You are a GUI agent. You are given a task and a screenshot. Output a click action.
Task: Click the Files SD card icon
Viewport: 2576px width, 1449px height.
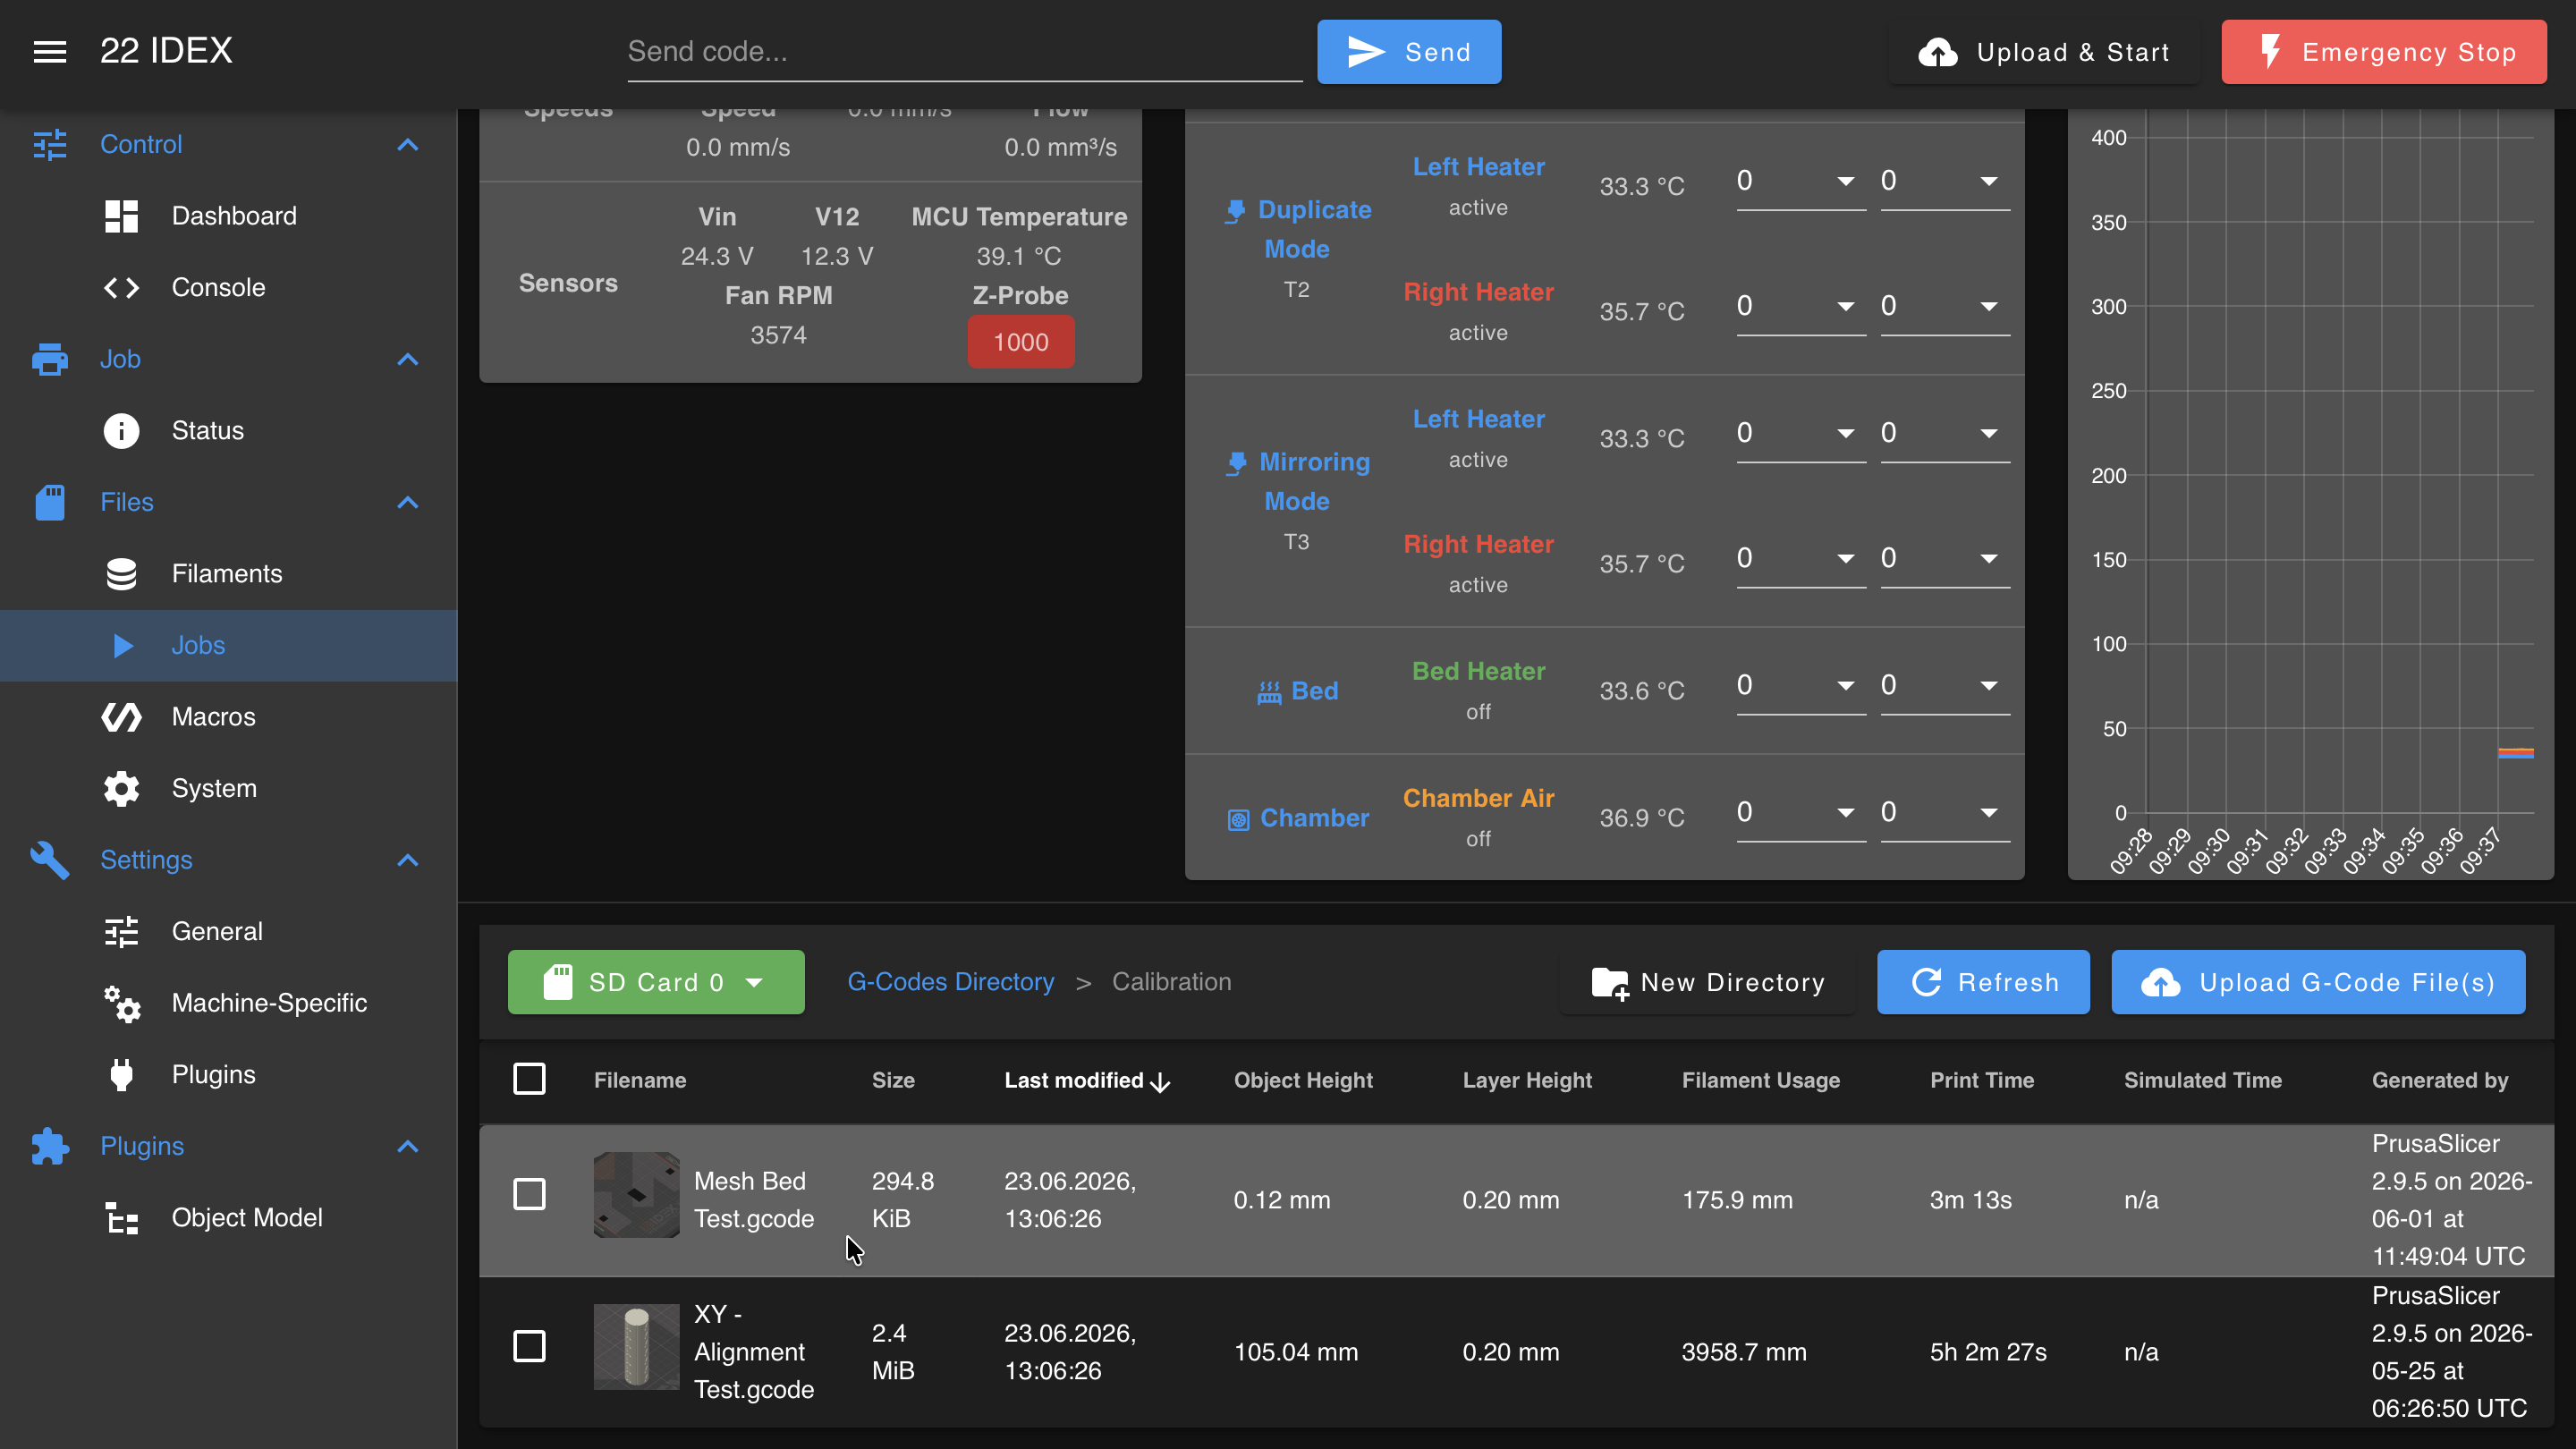pyautogui.click(x=50, y=502)
